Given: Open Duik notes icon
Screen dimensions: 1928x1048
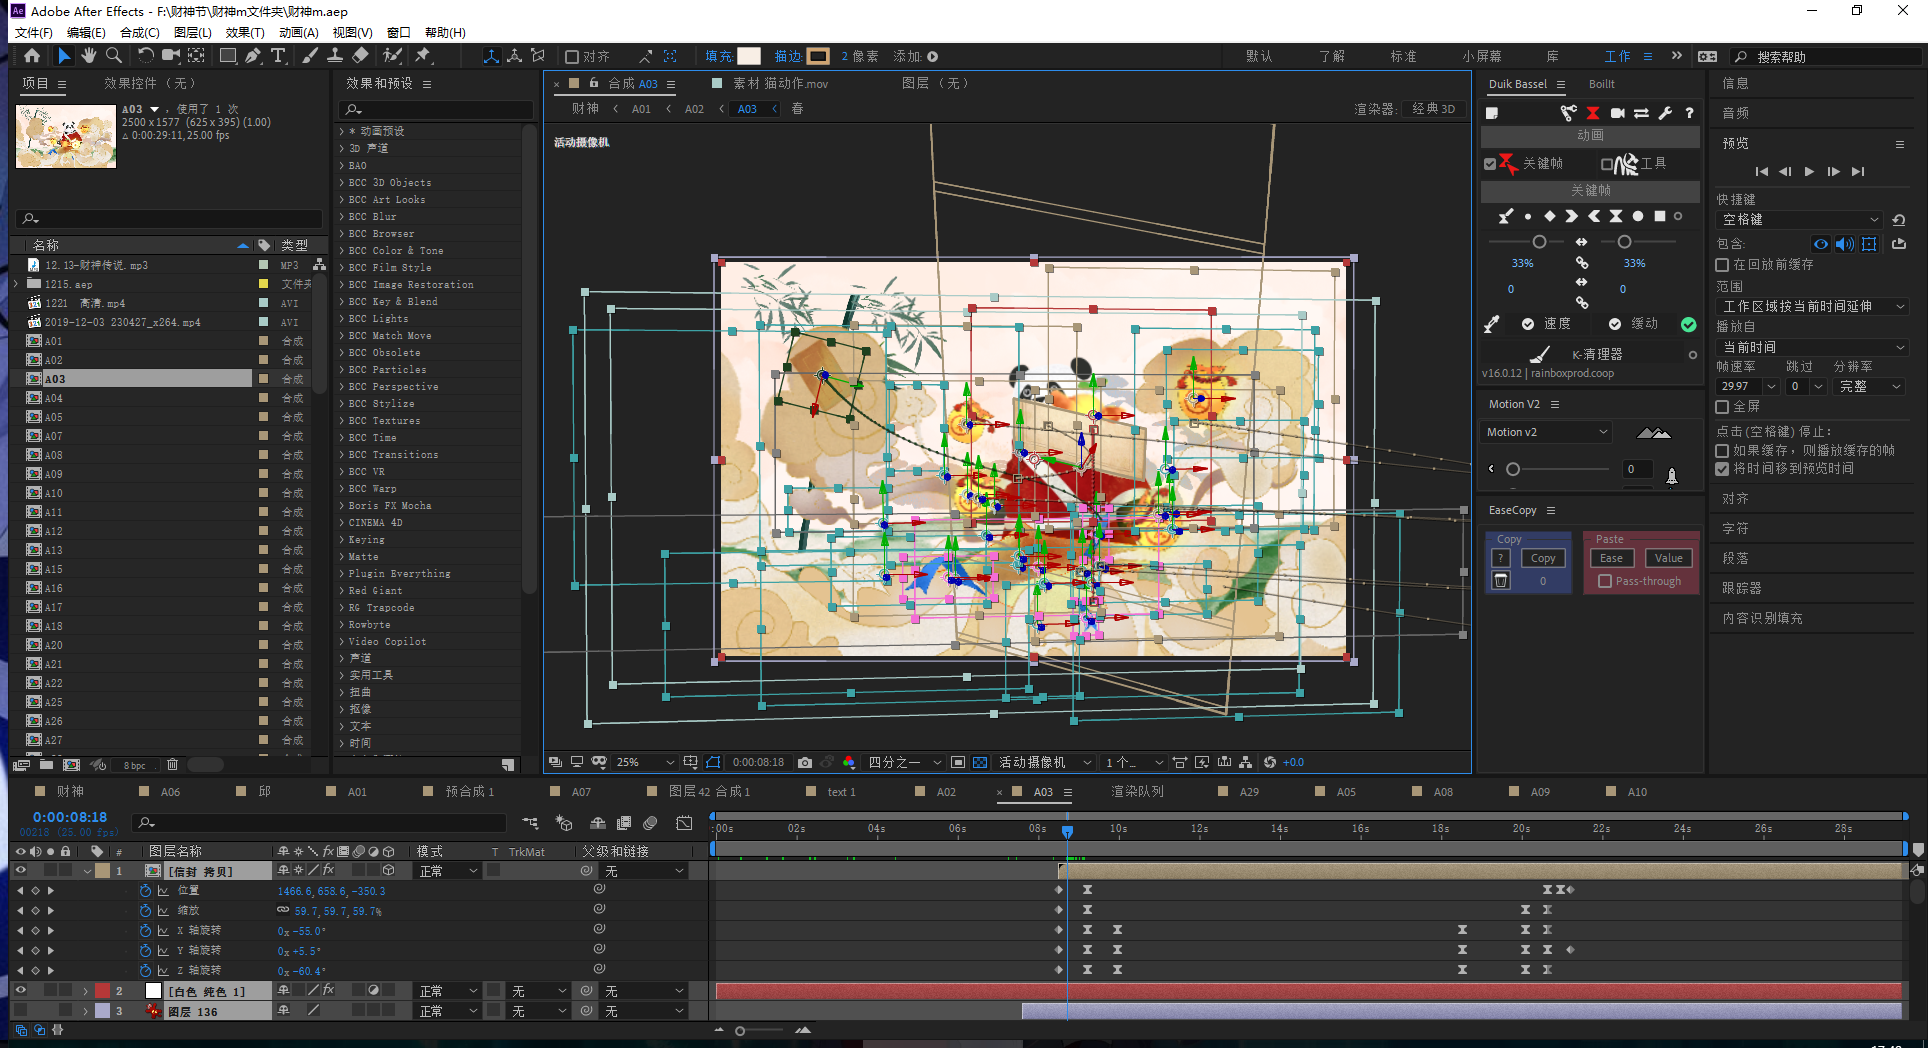Looking at the screenshot, I should 1492,113.
